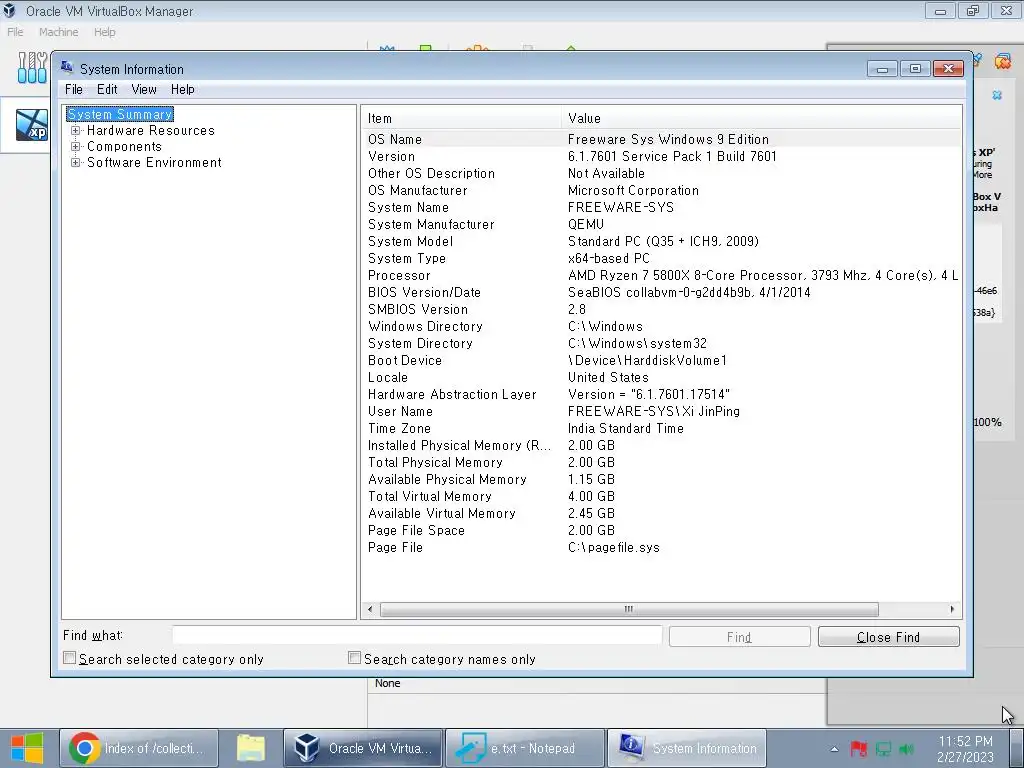Select the Components tree item

point(124,146)
